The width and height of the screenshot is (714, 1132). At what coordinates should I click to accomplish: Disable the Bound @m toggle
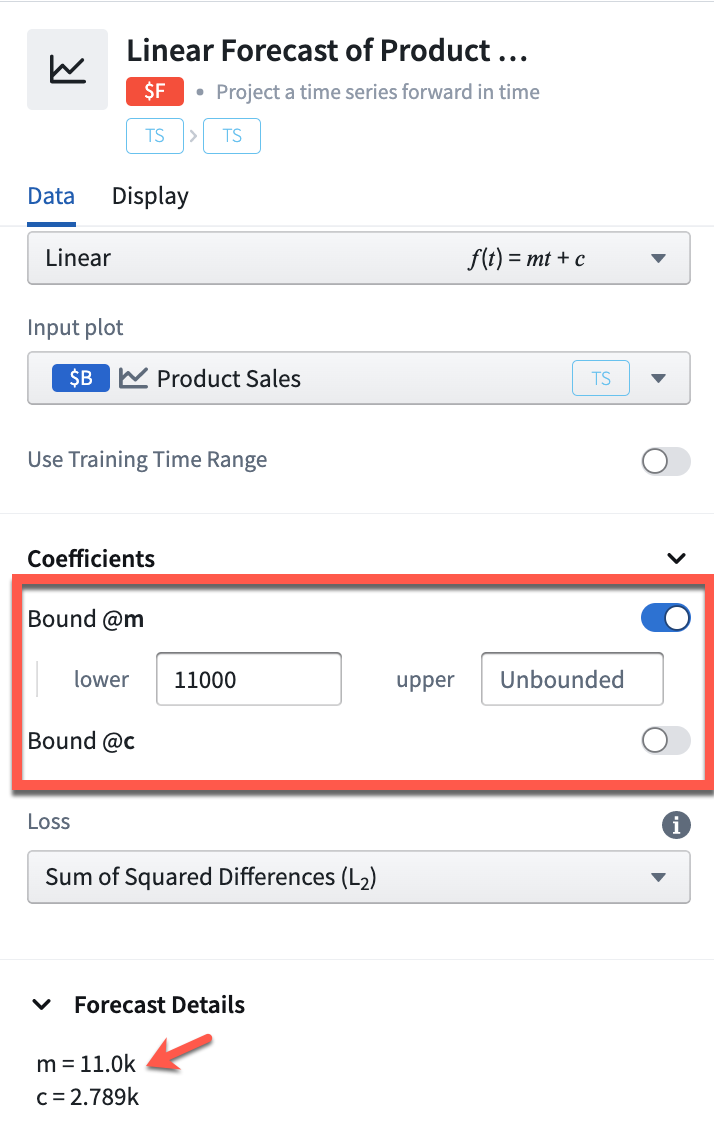[x=666, y=618]
